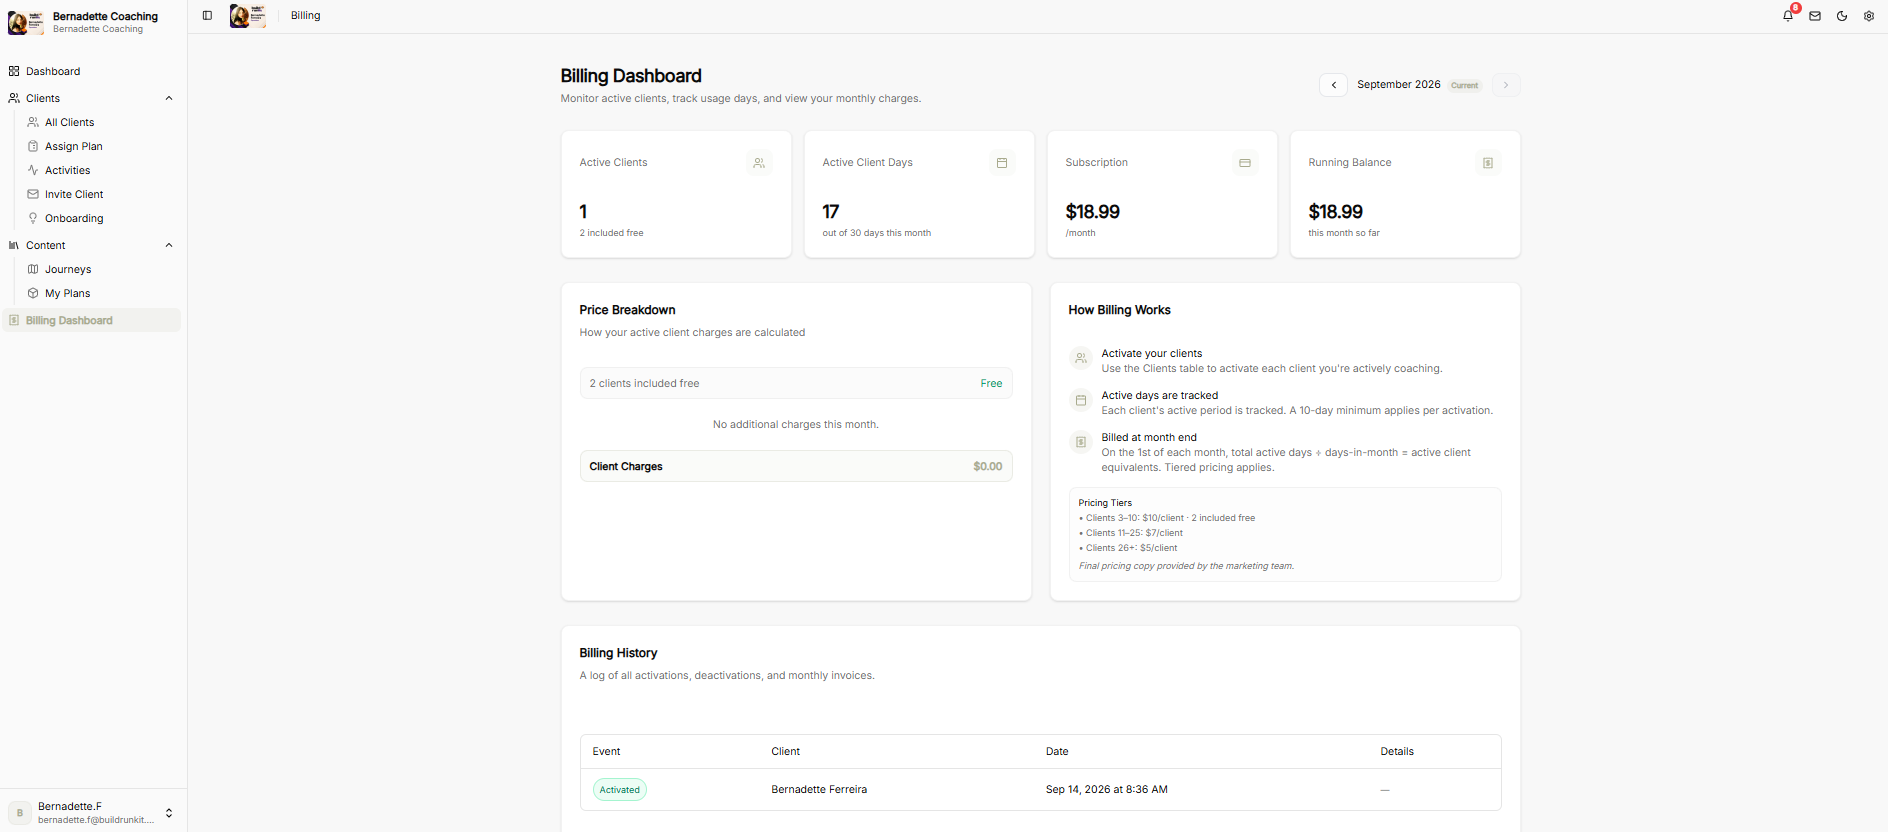Click the Client Charges total row
1888x832 pixels.
pos(796,466)
